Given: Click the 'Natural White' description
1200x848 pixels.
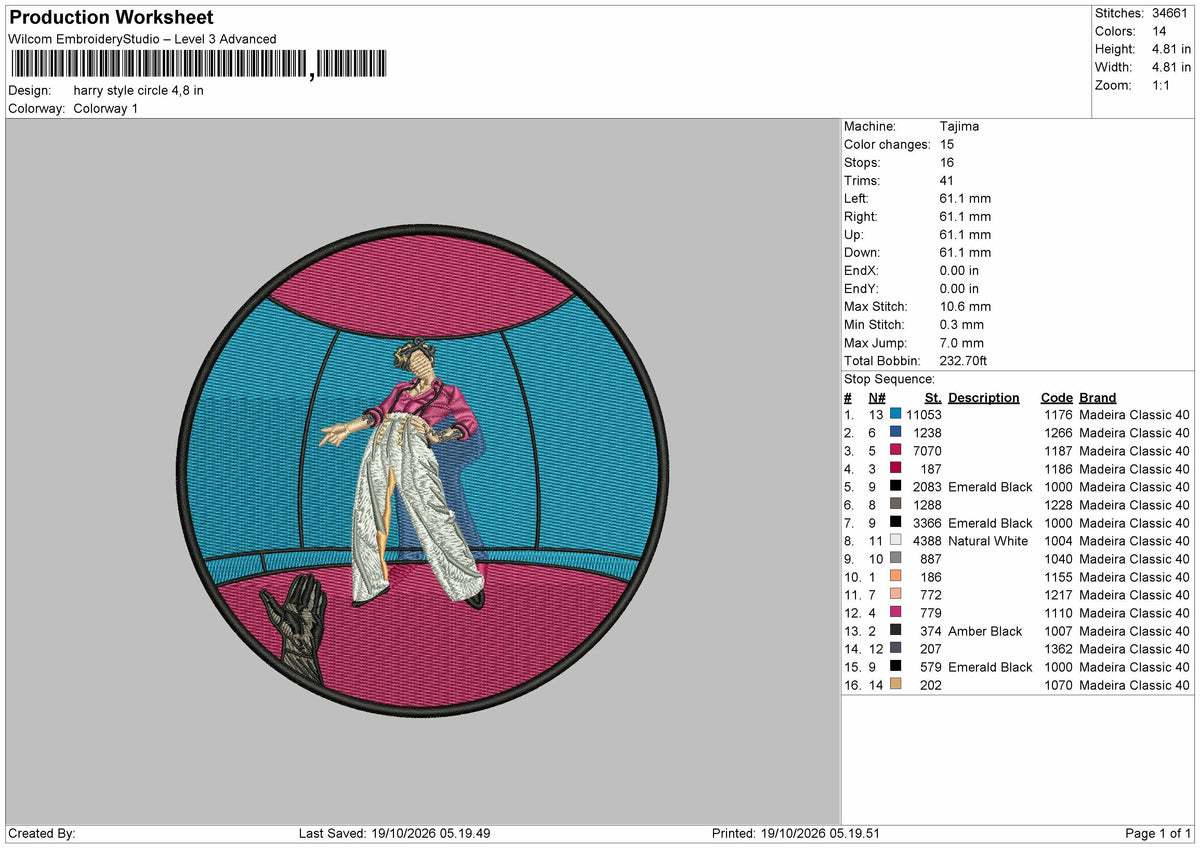Looking at the screenshot, I should tap(988, 541).
